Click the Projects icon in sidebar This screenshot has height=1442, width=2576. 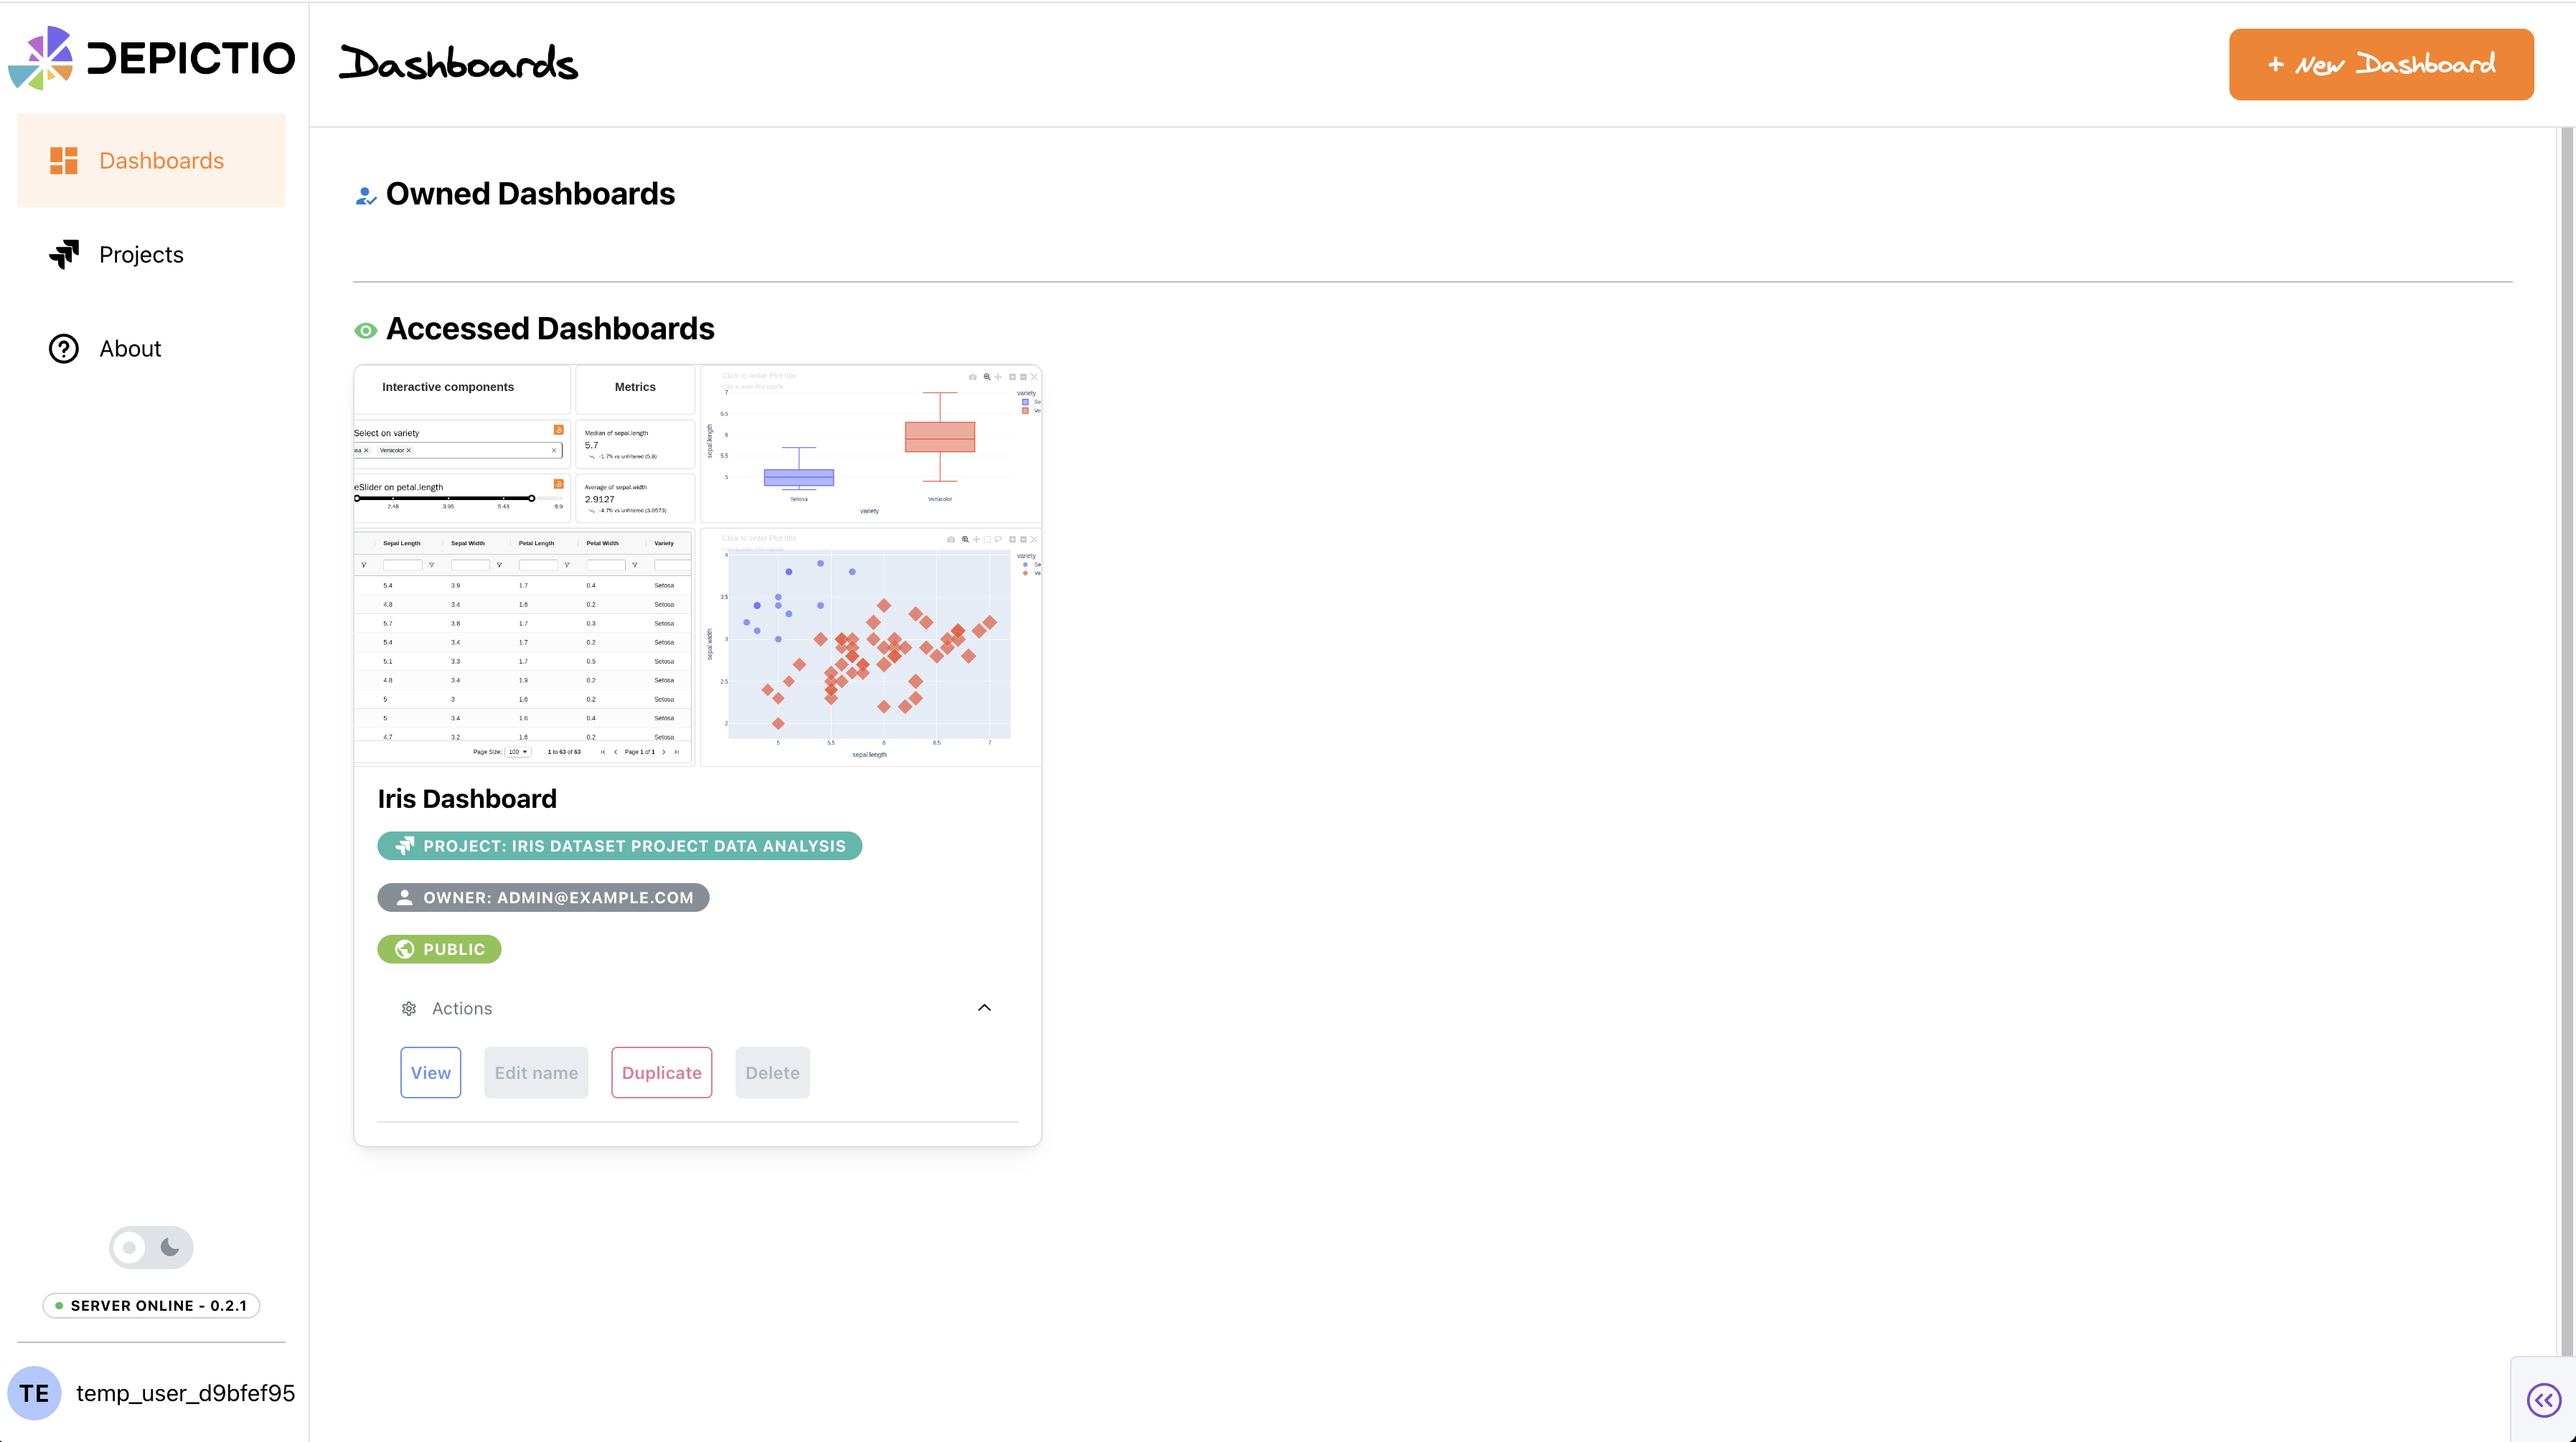point(64,254)
